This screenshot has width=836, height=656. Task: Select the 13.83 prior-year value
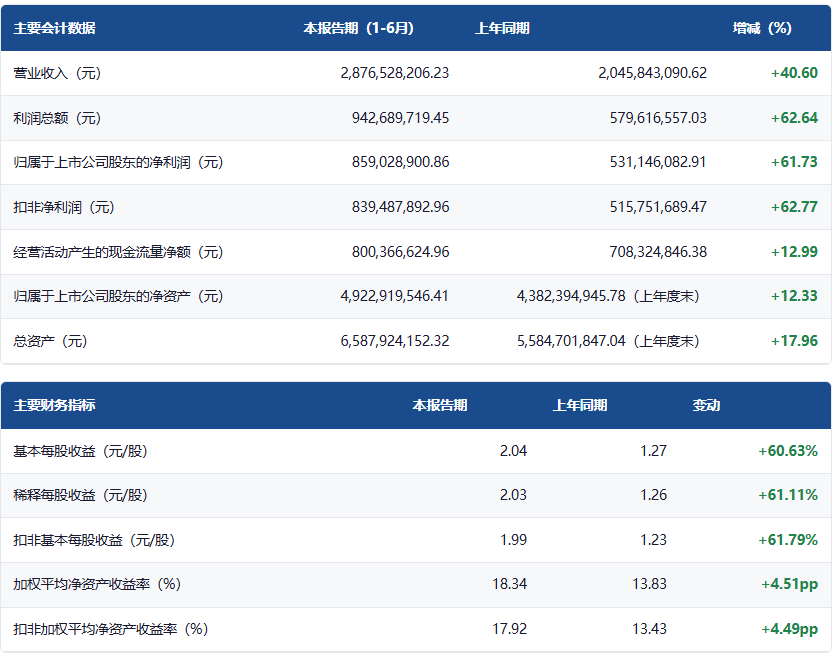tap(649, 584)
